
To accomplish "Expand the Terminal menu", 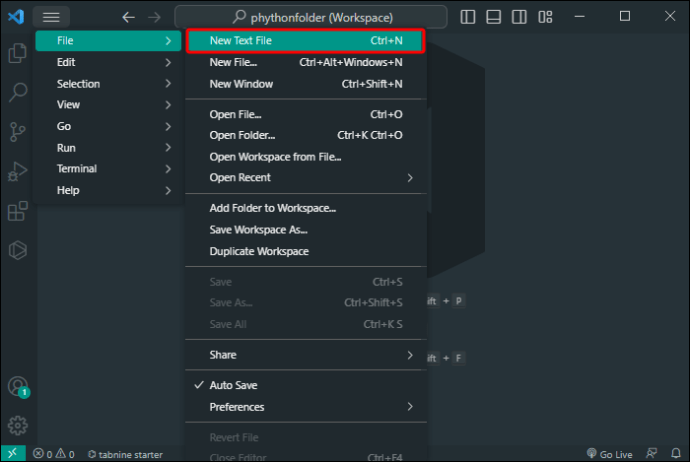I will tap(108, 169).
